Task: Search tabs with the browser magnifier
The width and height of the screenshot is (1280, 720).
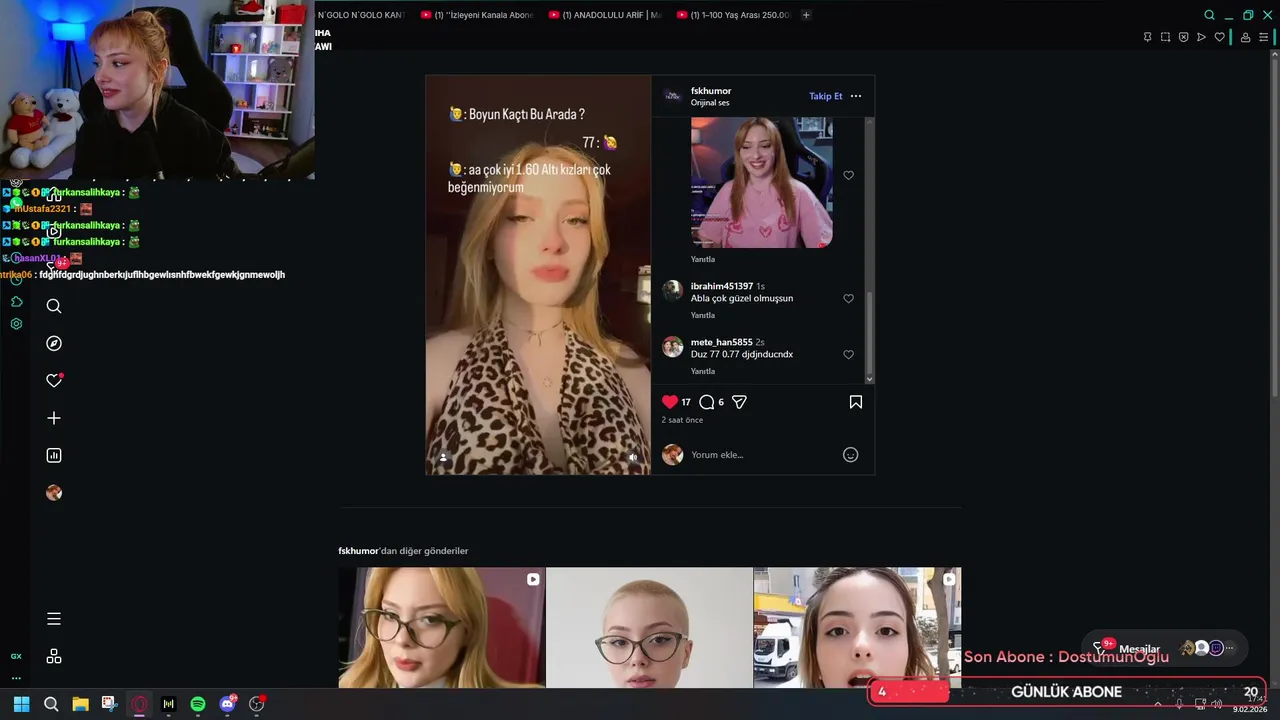Action: 1209,15
